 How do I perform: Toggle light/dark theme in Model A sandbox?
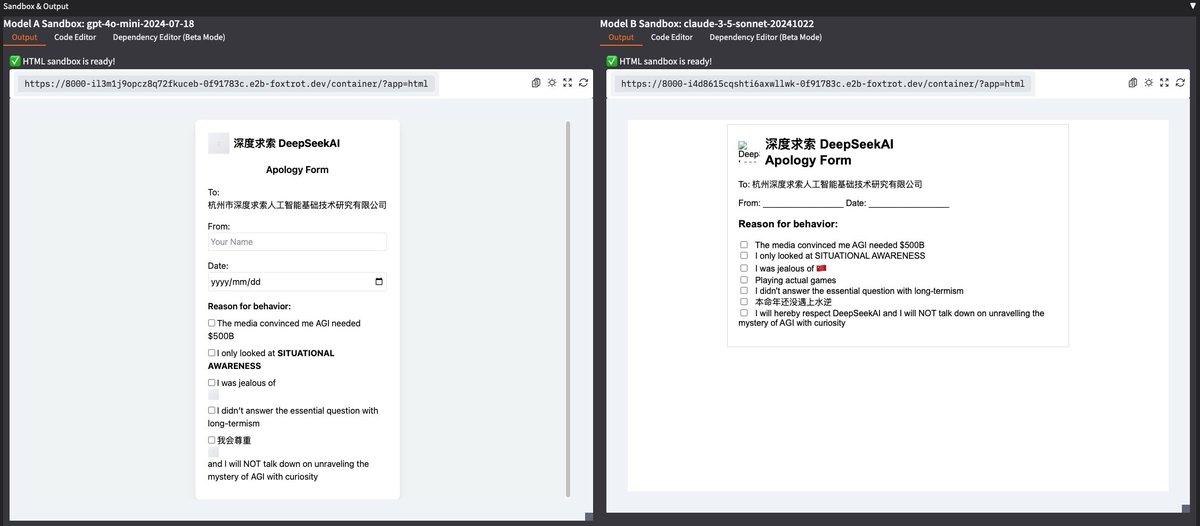(551, 83)
